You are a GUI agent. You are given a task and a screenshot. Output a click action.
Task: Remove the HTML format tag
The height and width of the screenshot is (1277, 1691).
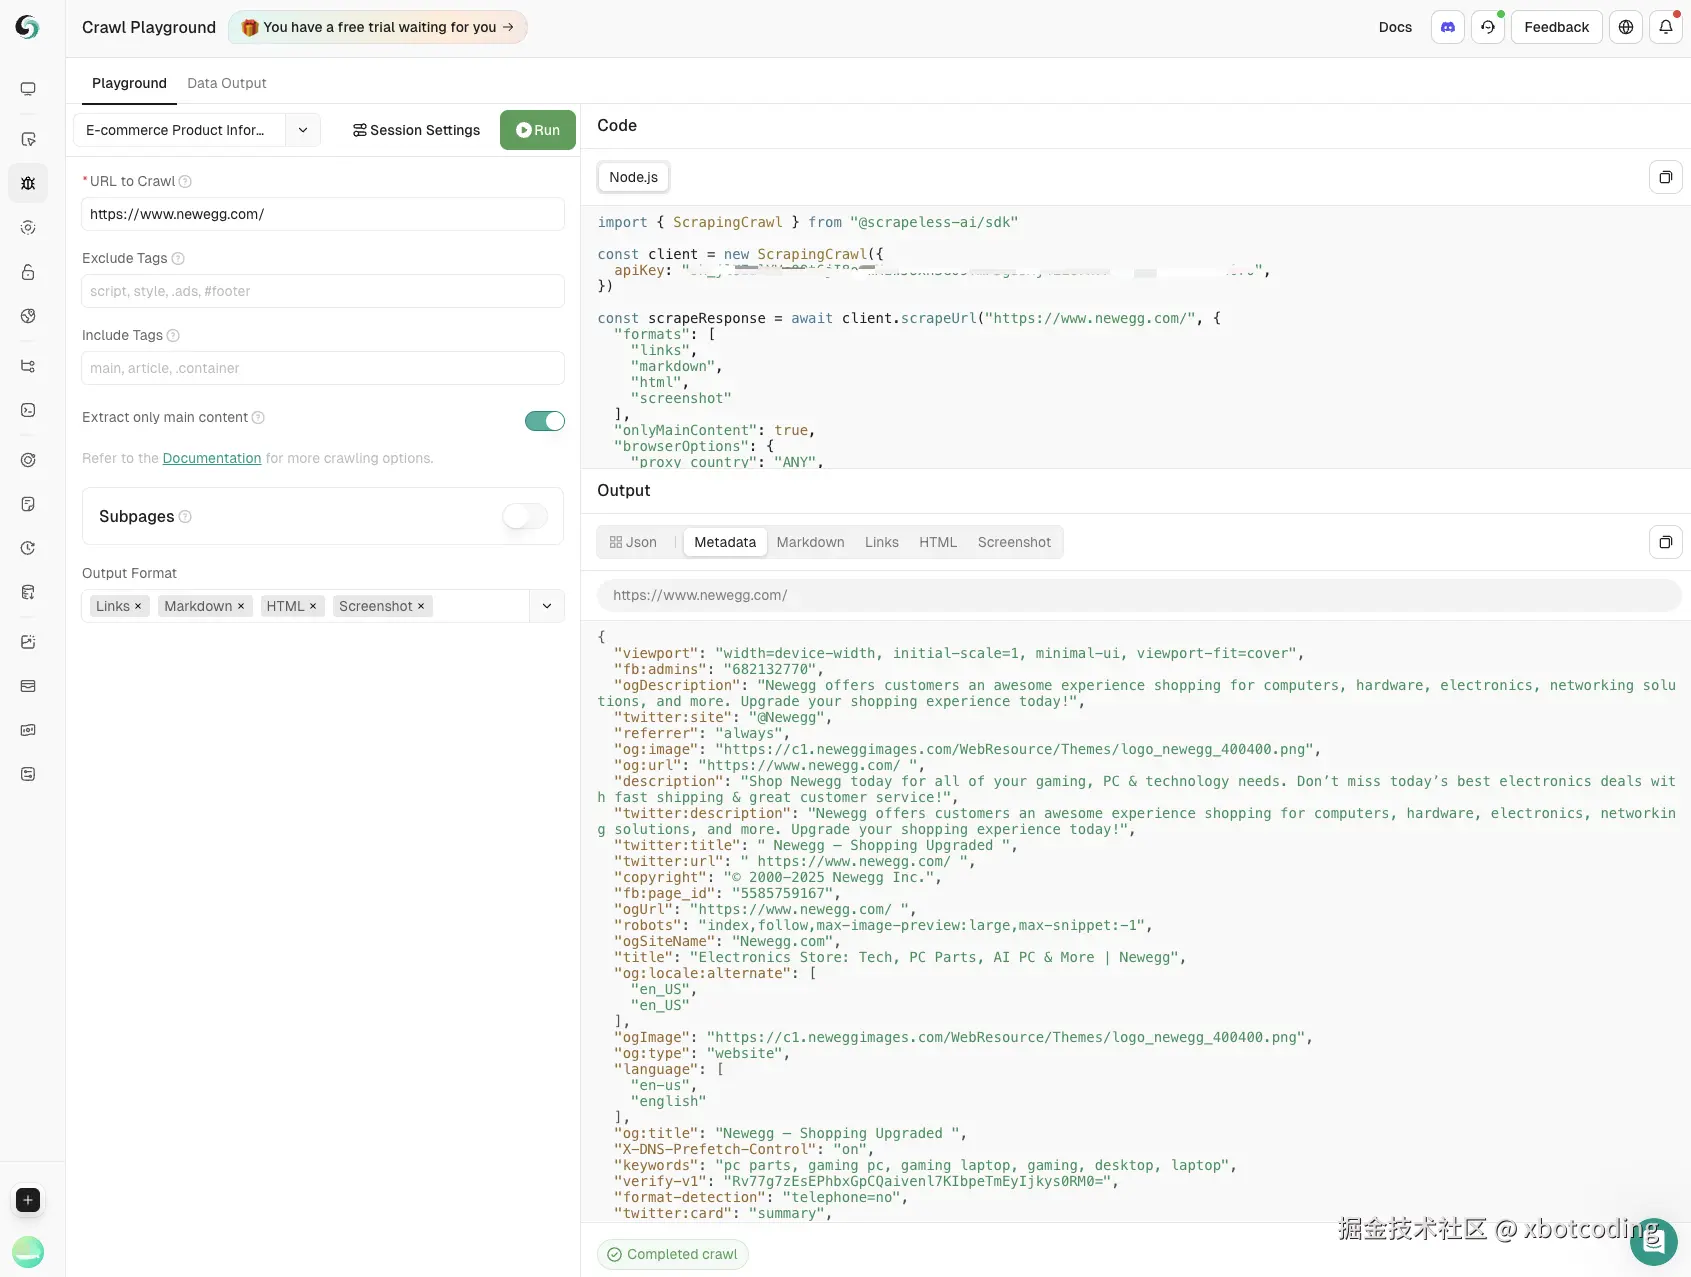click(x=313, y=606)
